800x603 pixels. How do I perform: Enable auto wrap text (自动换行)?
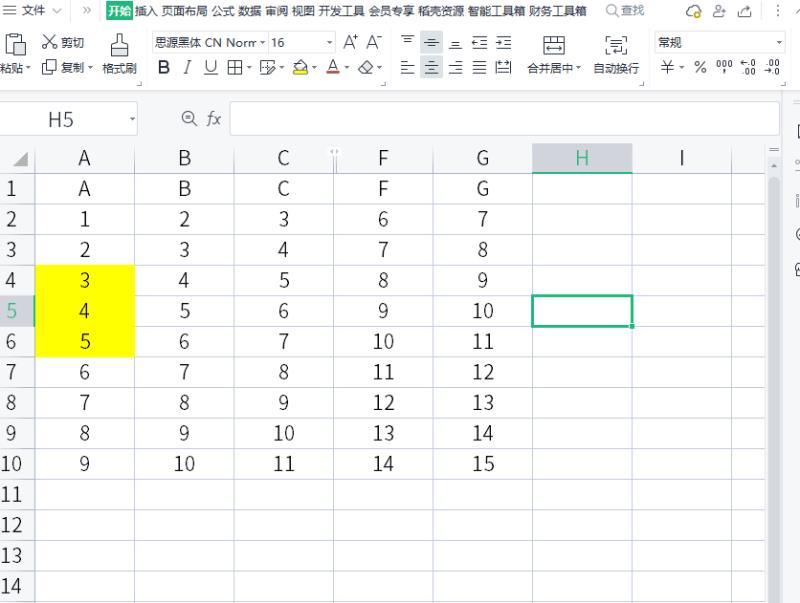pos(616,55)
